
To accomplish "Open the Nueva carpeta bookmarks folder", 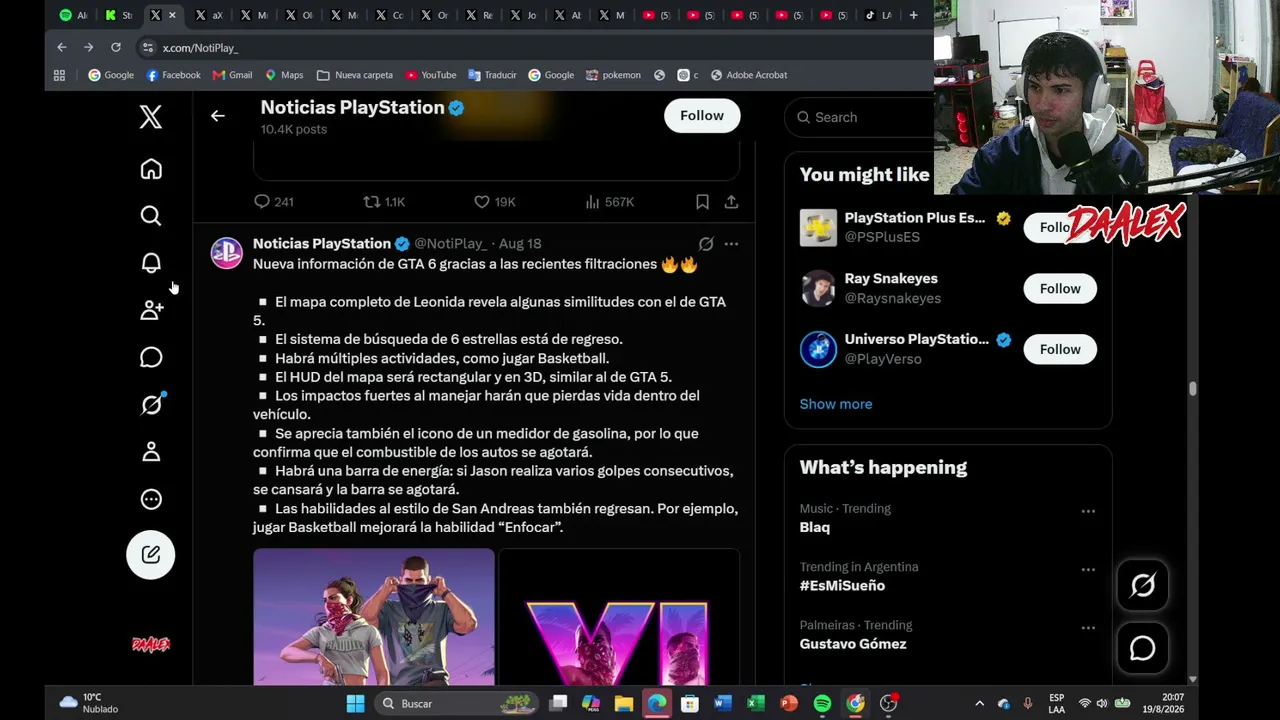I will coord(355,75).
